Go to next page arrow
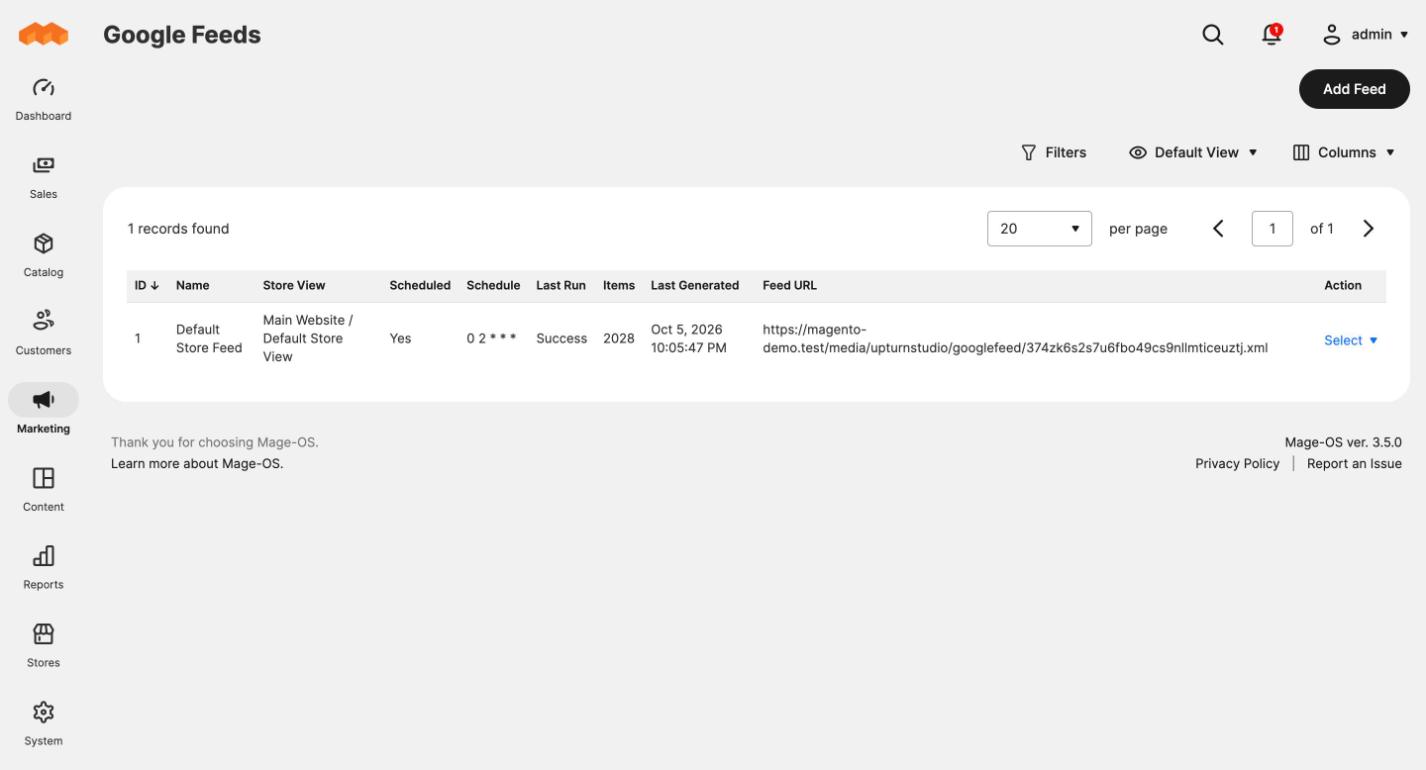The image size is (1426, 770). 1368,228
